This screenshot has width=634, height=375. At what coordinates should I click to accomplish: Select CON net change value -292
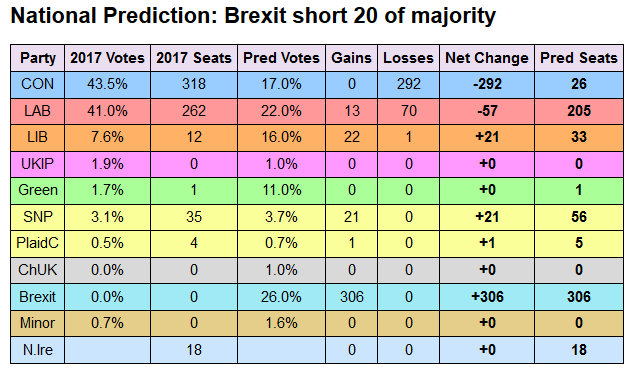(487, 84)
